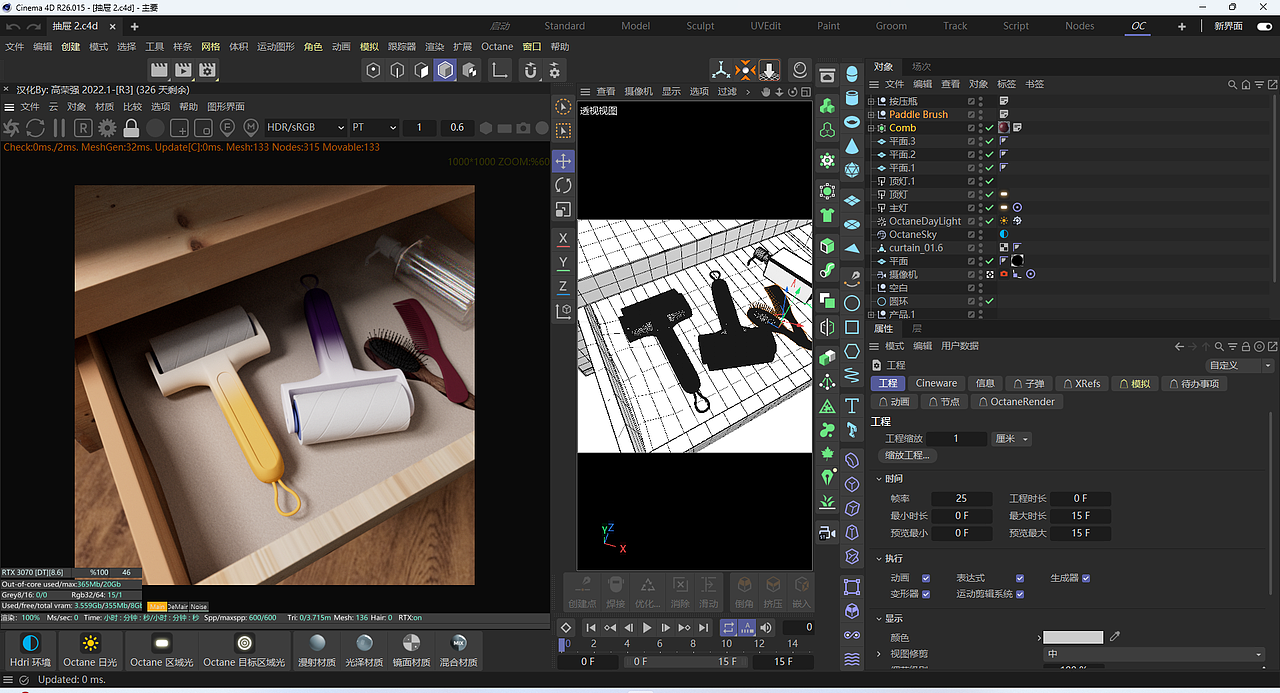This screenshot has height=693, width=1280.
Task: Toggle the X axis lock
Action: pos(563,238)
